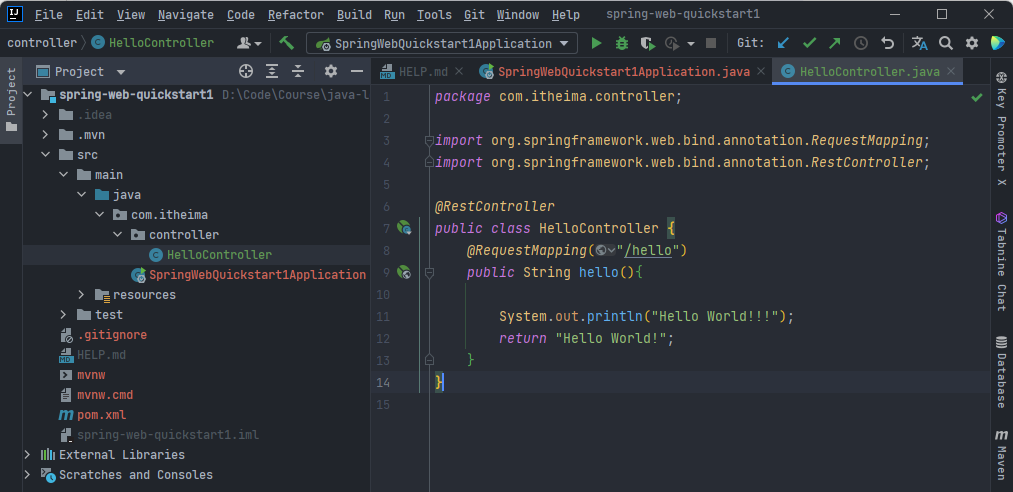Expand the resources folder
This screenshot has width=1013, height=492.
click(x=81, y=294)
